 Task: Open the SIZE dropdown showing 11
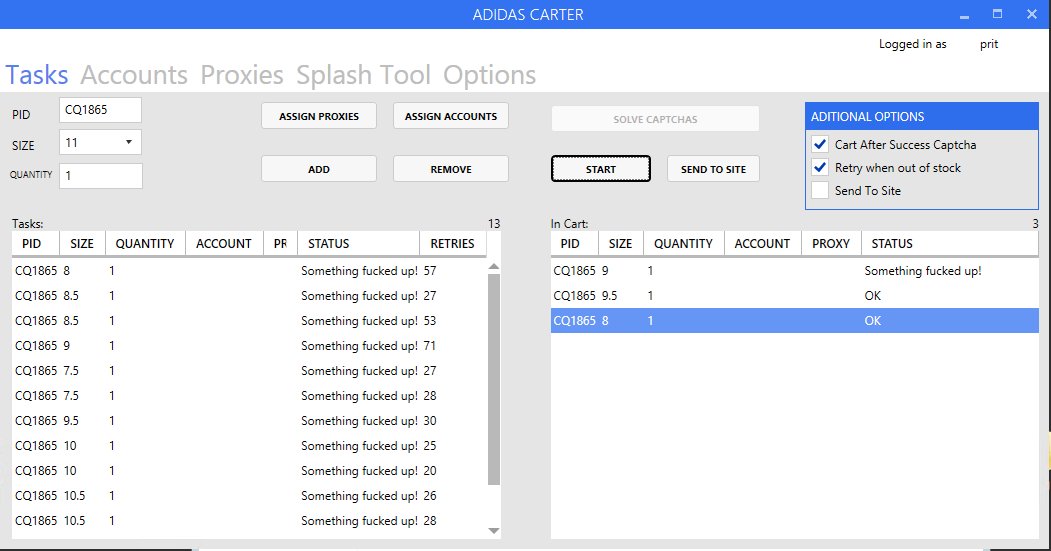pos(101,142)
